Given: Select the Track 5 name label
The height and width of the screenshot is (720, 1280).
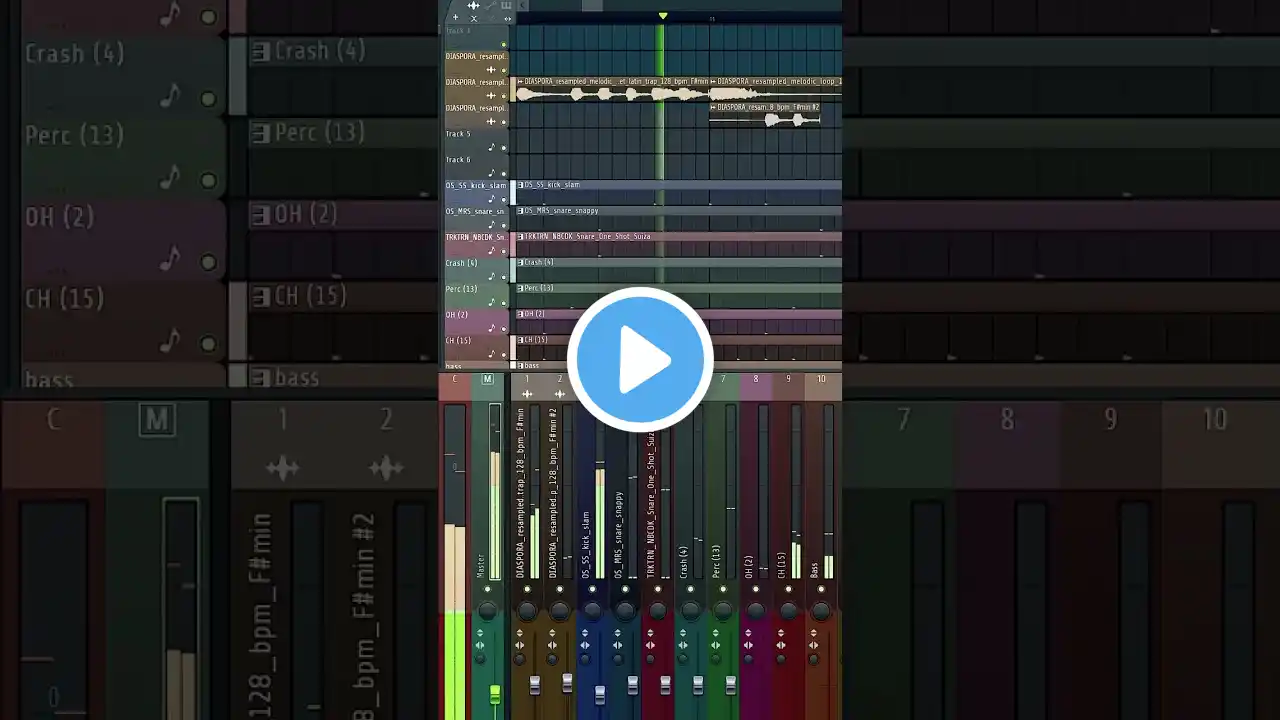Looking at the screenshot, I should (x=458, y=134).
